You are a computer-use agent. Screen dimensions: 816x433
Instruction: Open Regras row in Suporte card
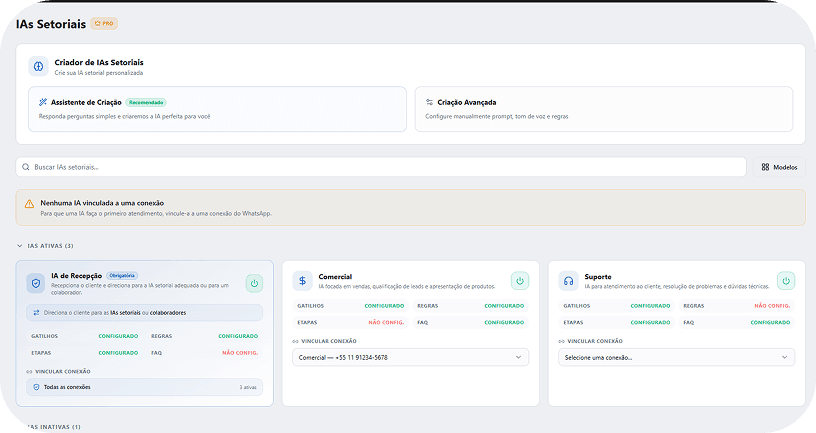[736, 306]
